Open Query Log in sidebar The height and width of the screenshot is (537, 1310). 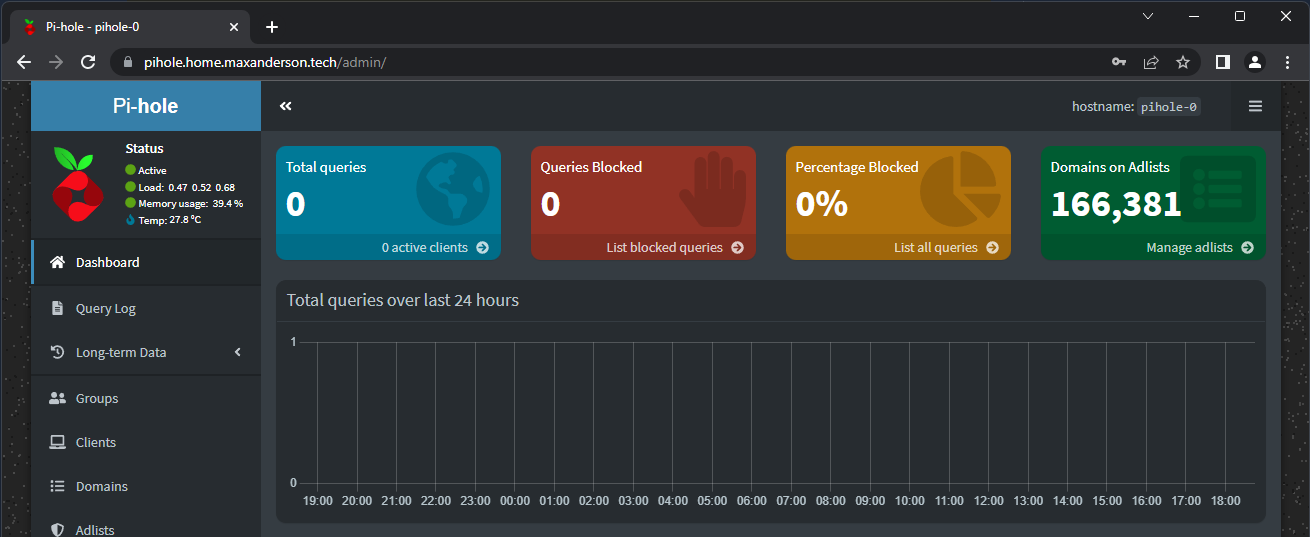click(146, 308)
